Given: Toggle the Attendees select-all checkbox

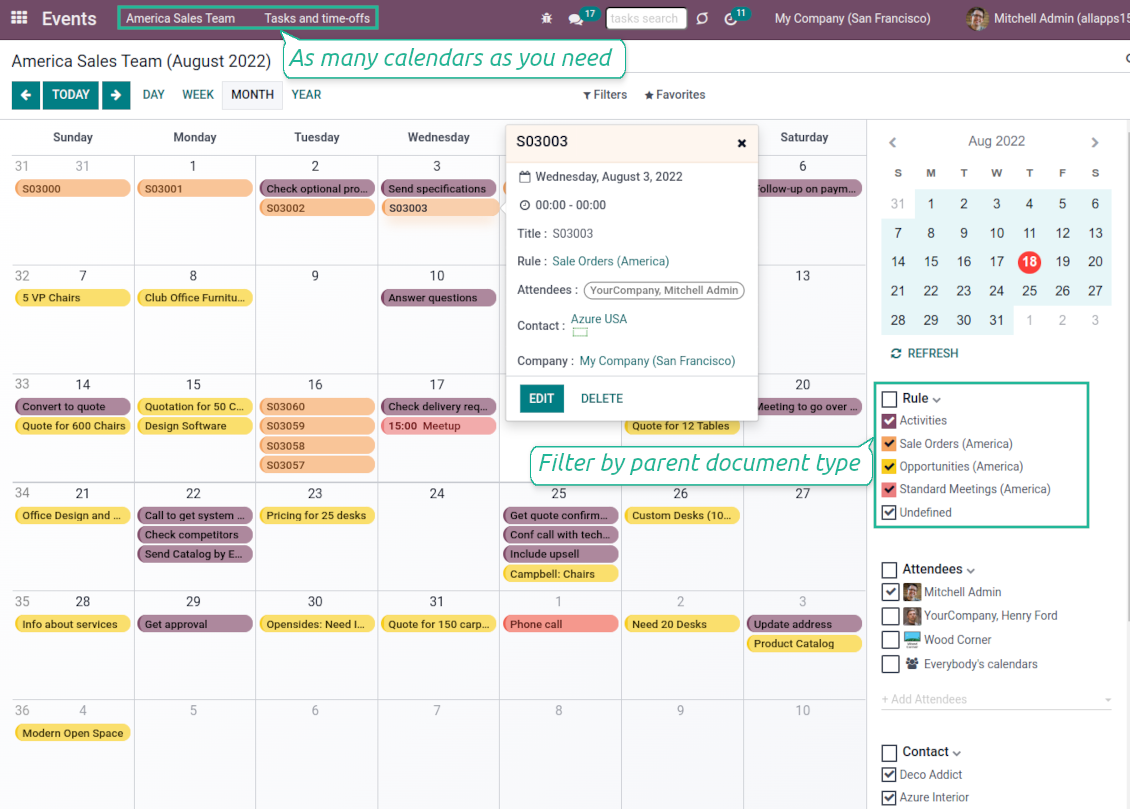Looking at the screenshot, I should tap(889, 570).
